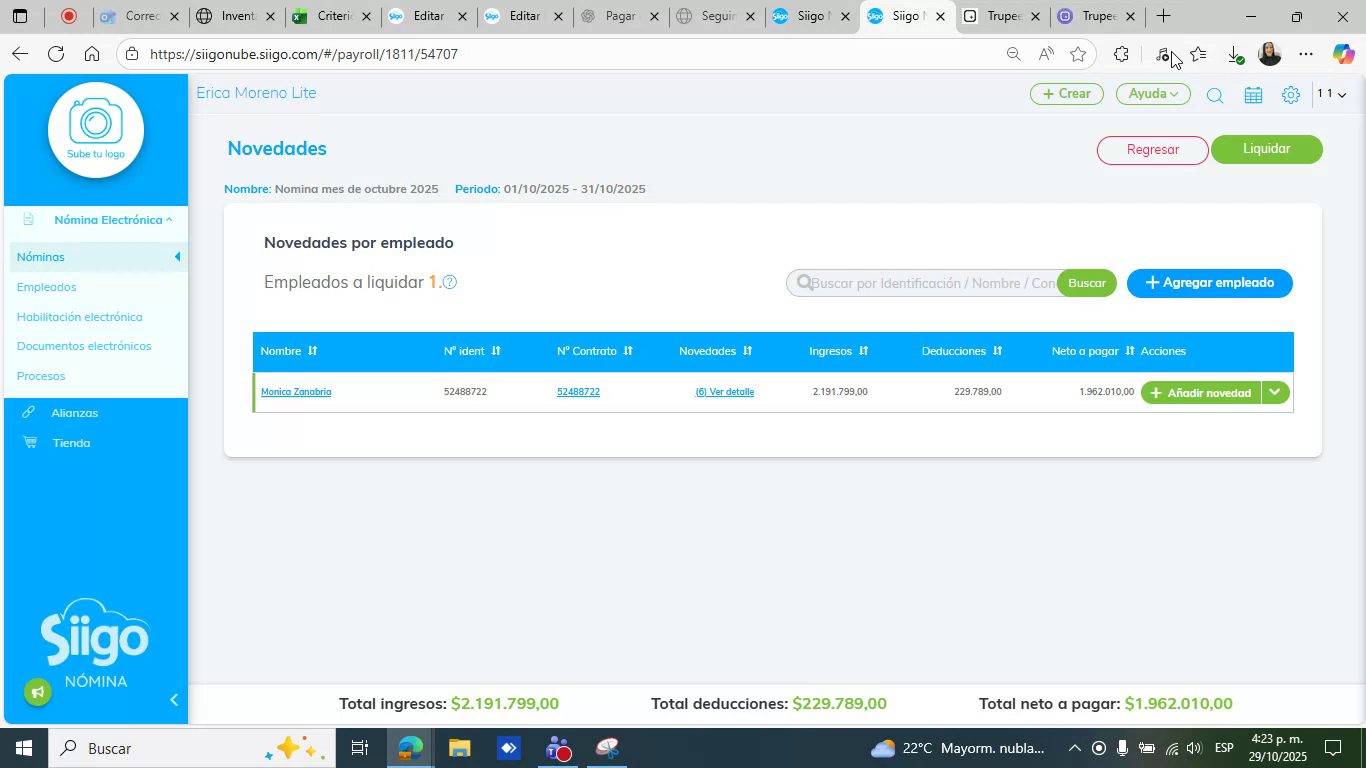Sort table by N° ident column
The image size is (1366, 768).
click(x=496, y=351)
